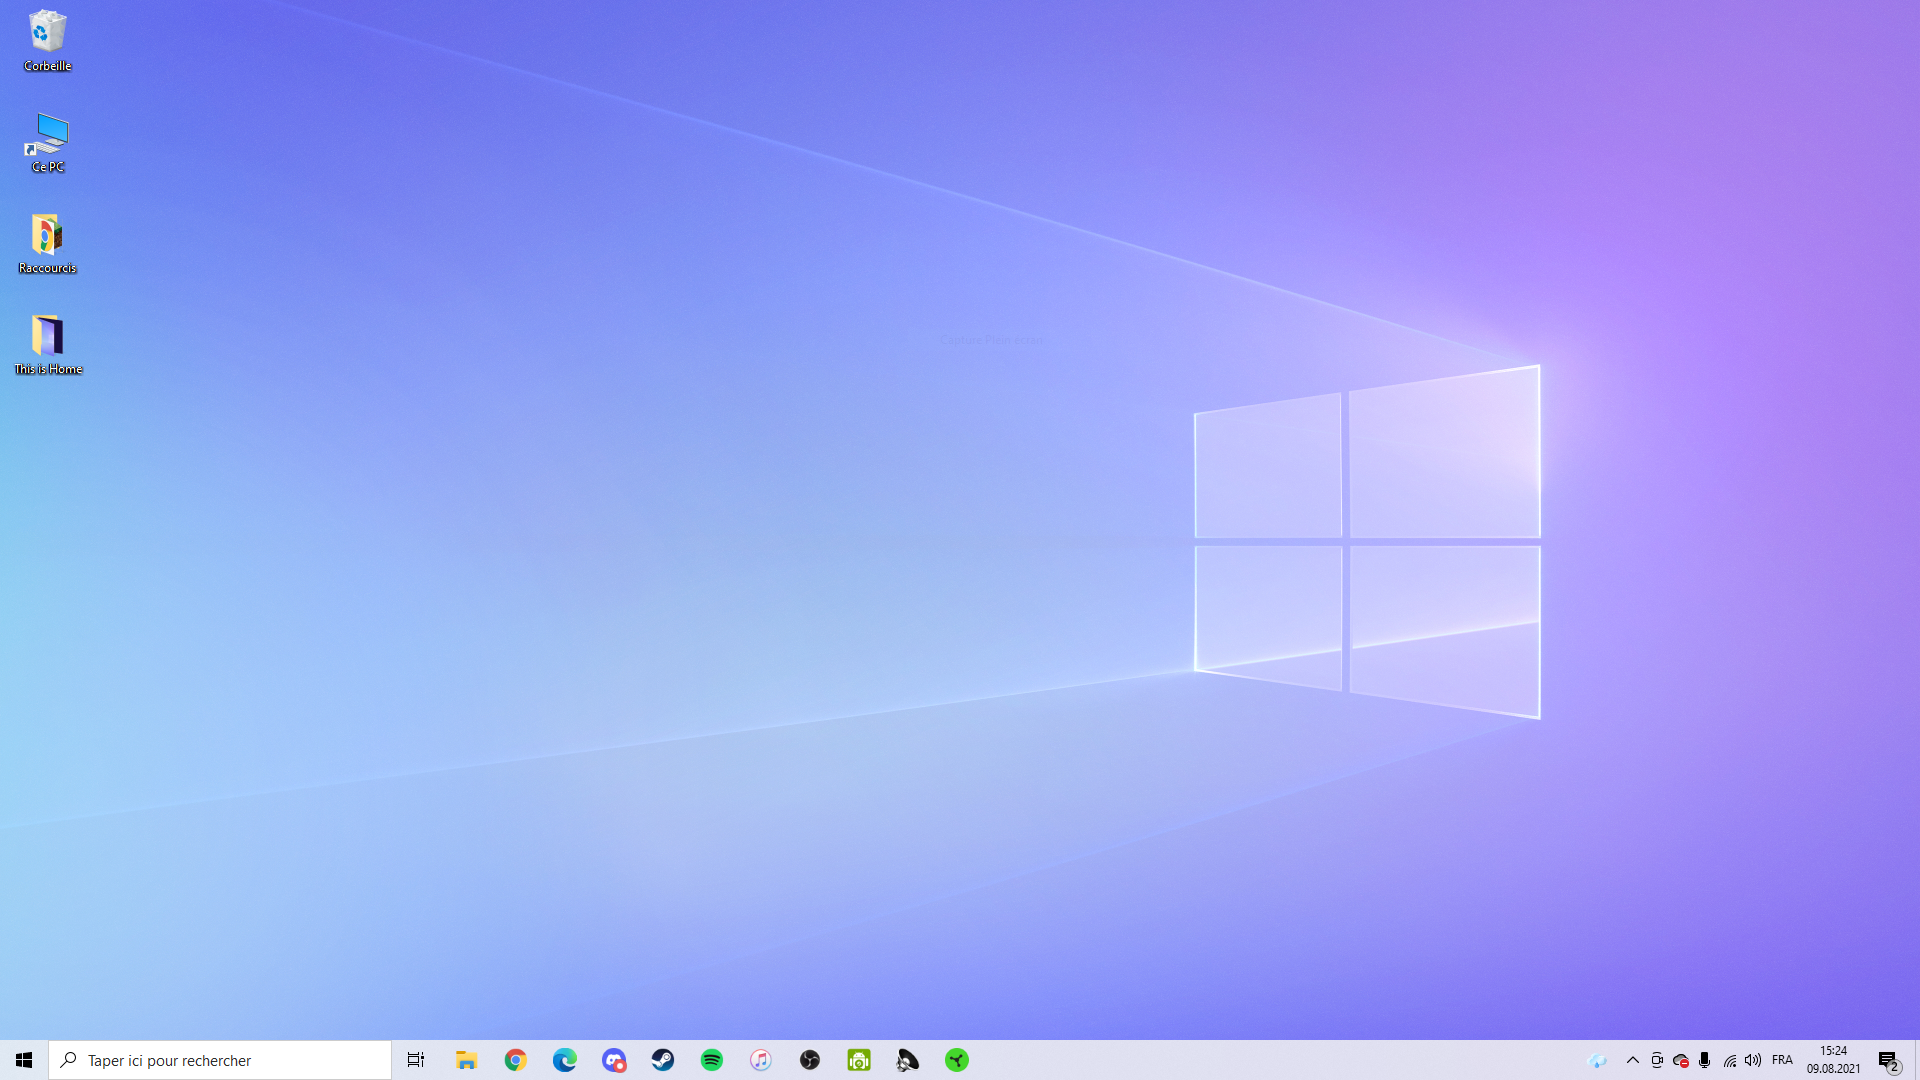
Task: Open Microsoft Edge from taskbar
Action: point(564,1060)
